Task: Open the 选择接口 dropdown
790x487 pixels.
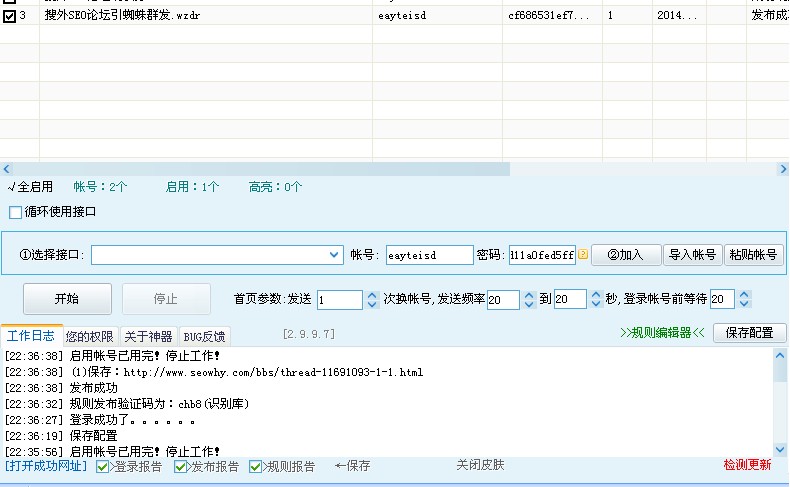Action: point(334,255)
